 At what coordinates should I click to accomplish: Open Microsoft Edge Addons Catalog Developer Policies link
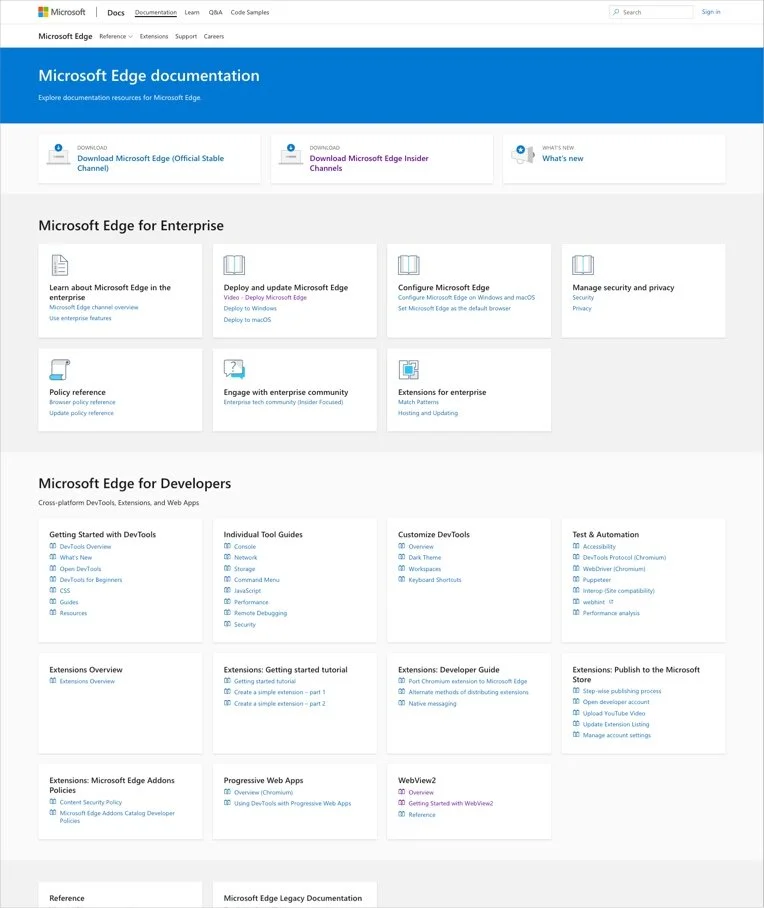click(x=117, y=817)
